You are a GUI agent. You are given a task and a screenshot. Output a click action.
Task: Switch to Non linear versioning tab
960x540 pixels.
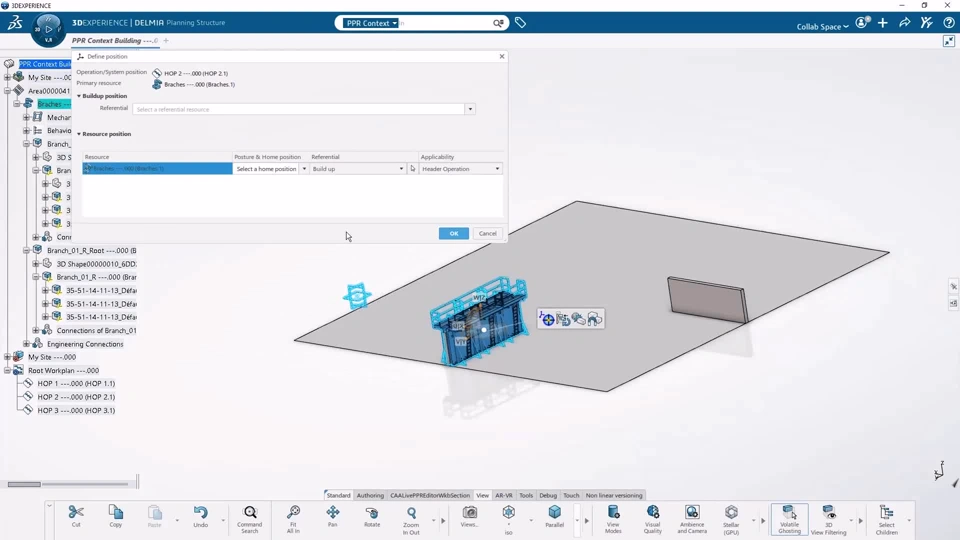[x=613, y=495]
